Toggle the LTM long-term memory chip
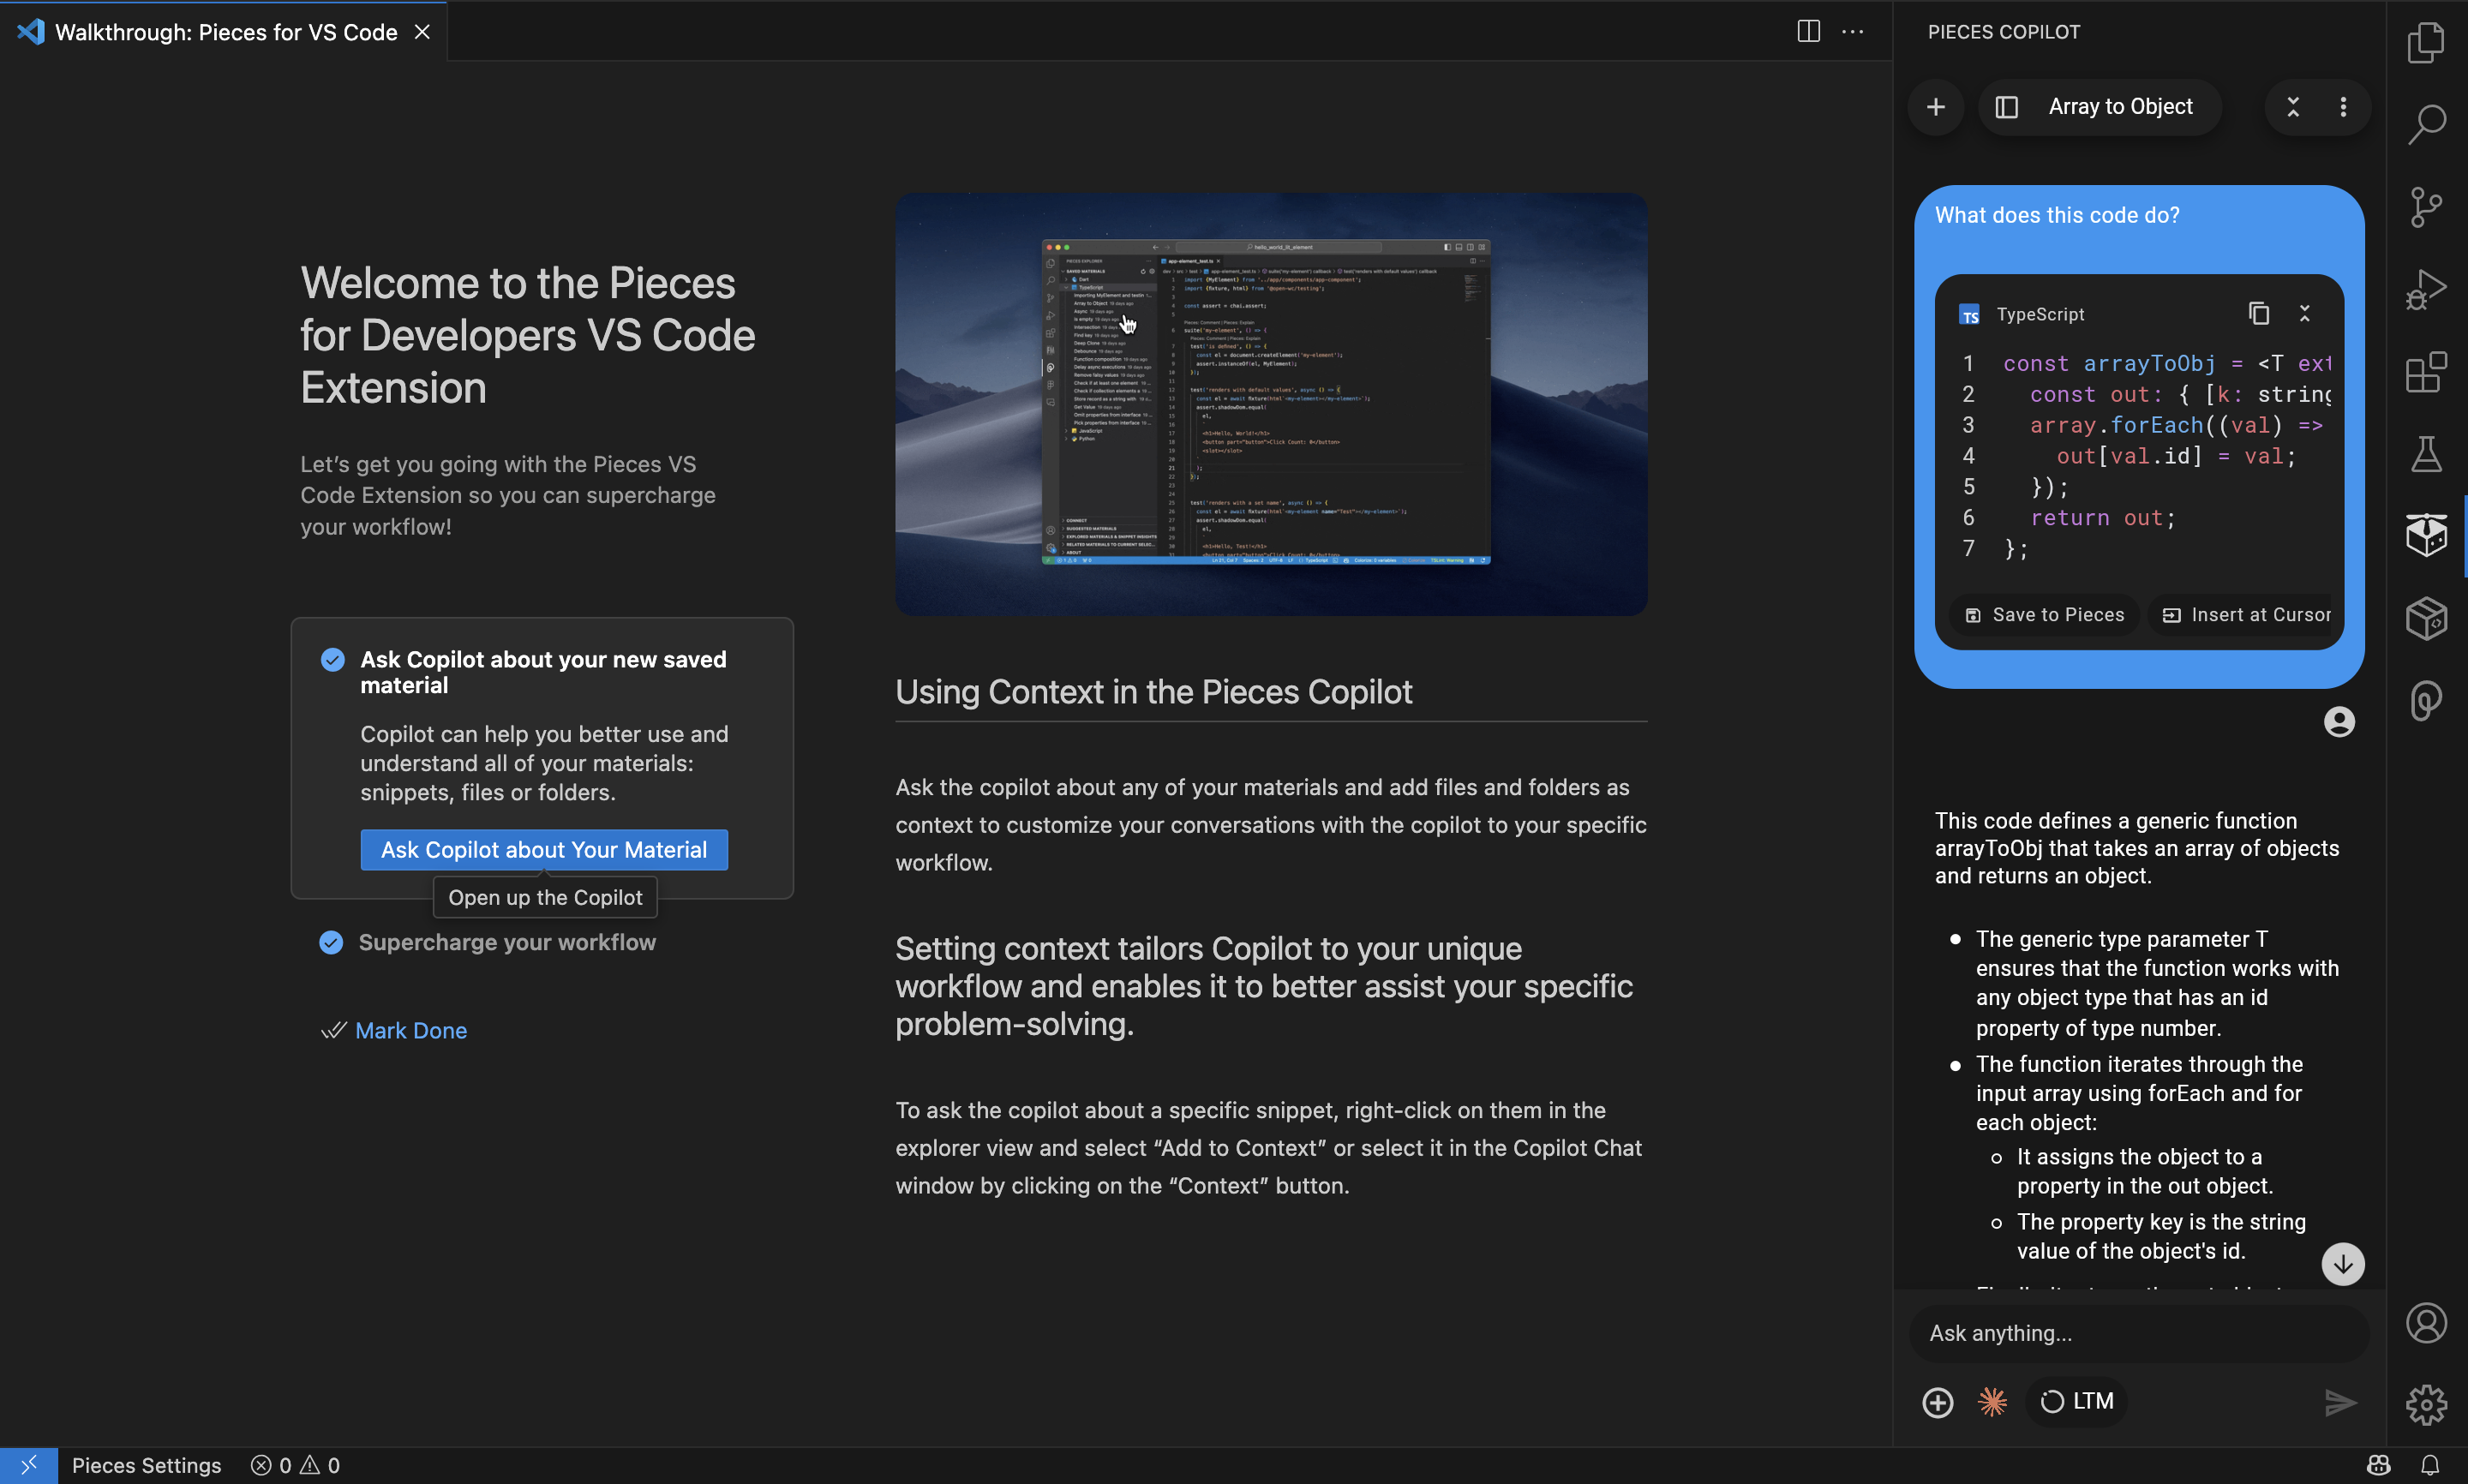Viewport: 2468px width, 1484px height. tap(2077, 1401)
